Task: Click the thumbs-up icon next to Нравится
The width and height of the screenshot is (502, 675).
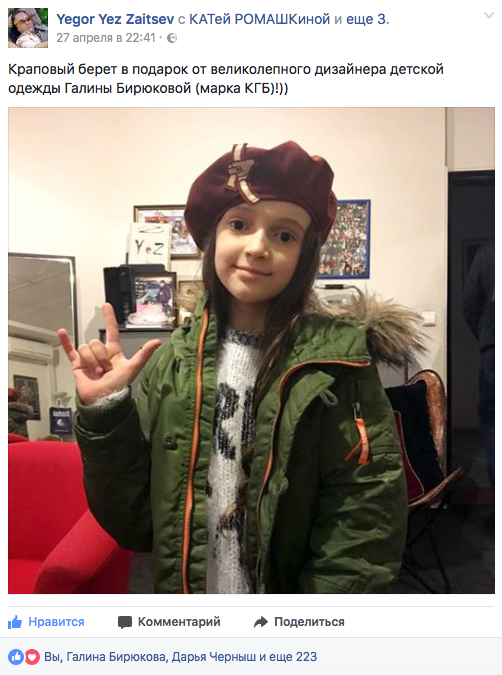Action: (15, 622)
